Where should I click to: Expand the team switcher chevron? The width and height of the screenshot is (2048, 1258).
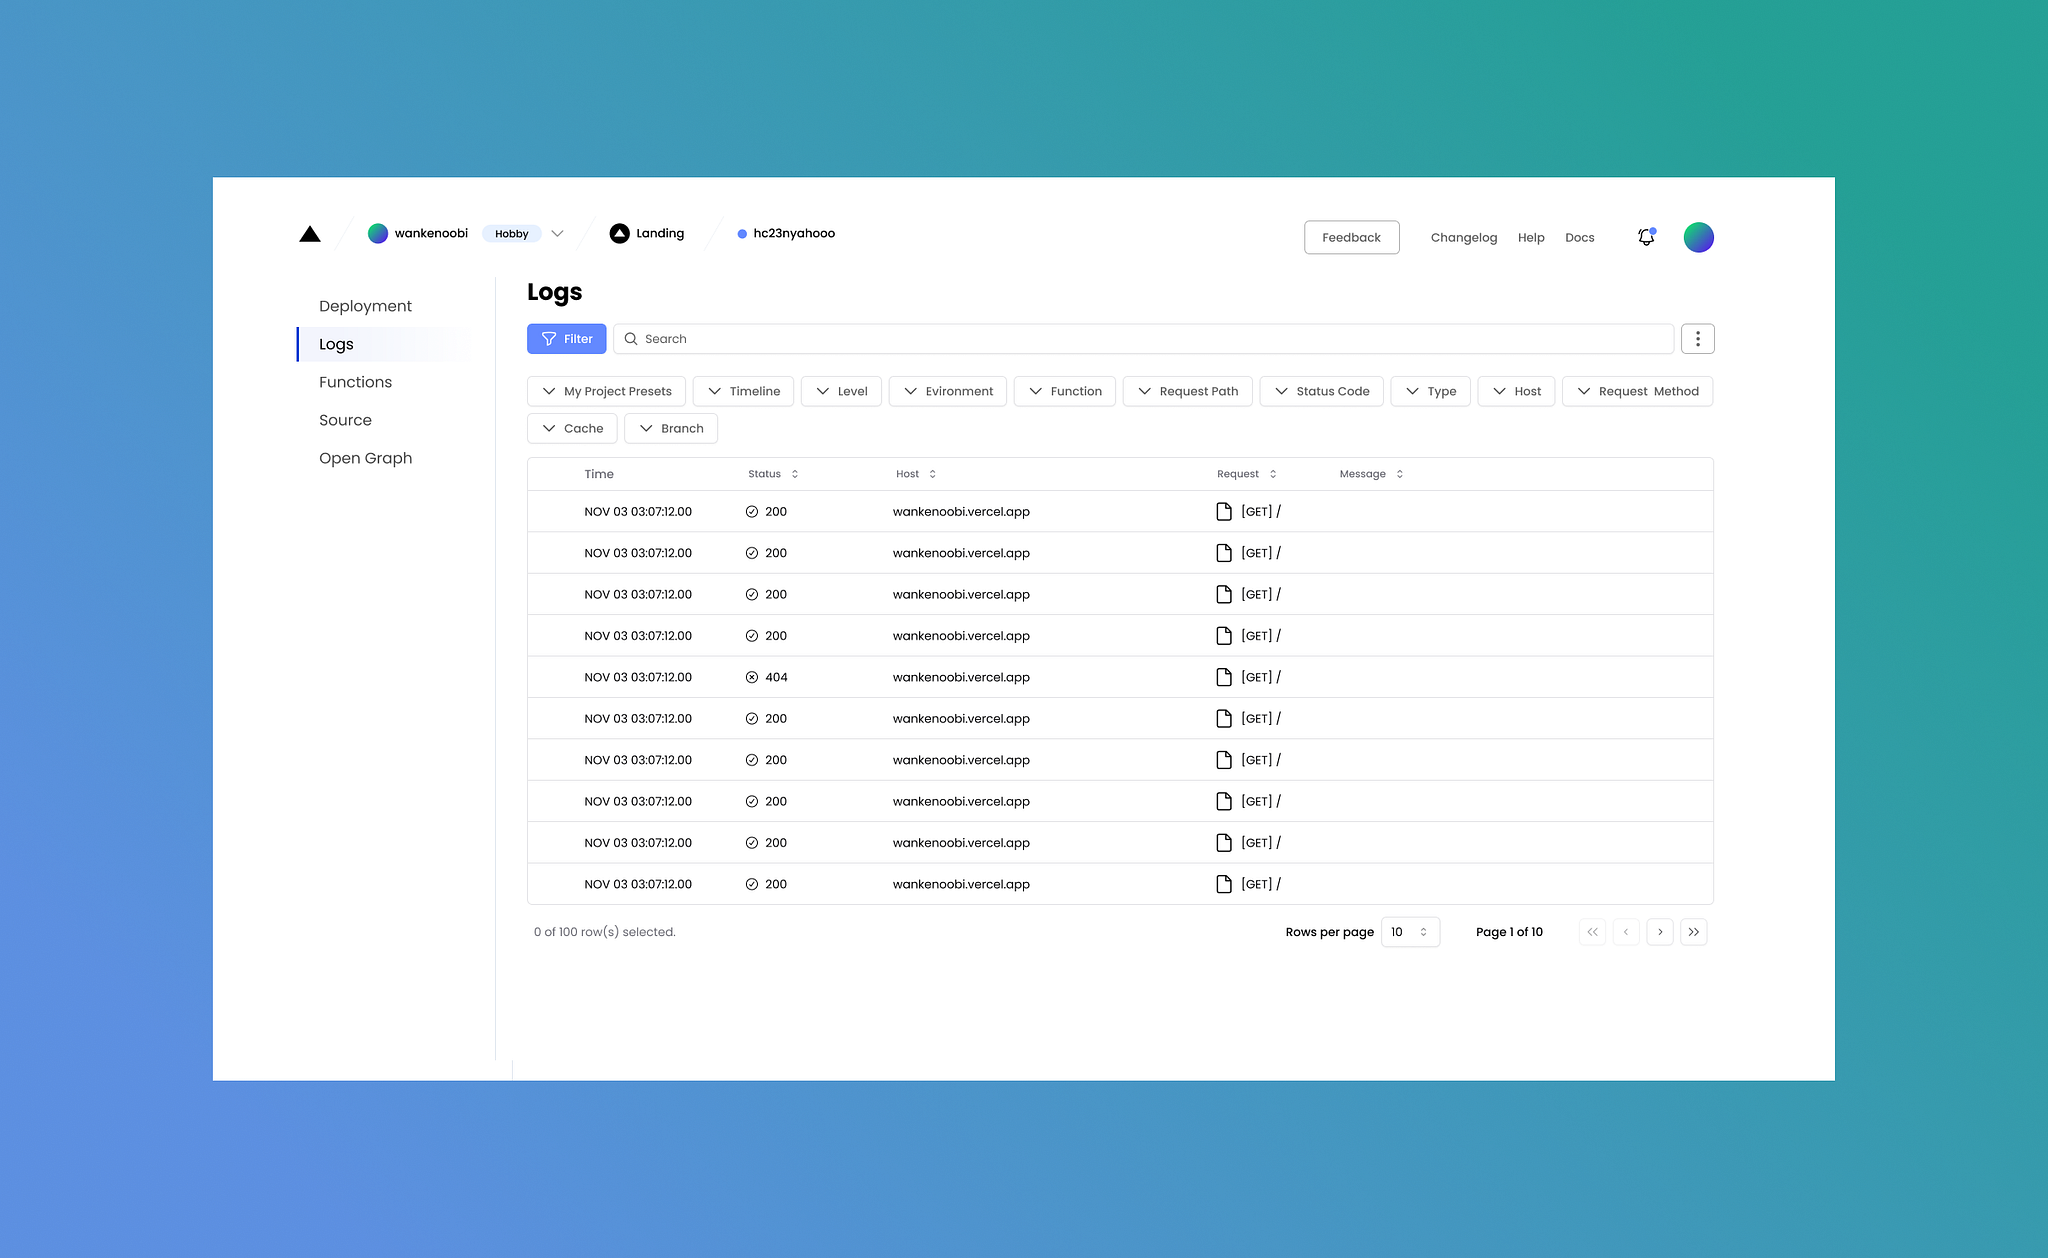(558, 234)
